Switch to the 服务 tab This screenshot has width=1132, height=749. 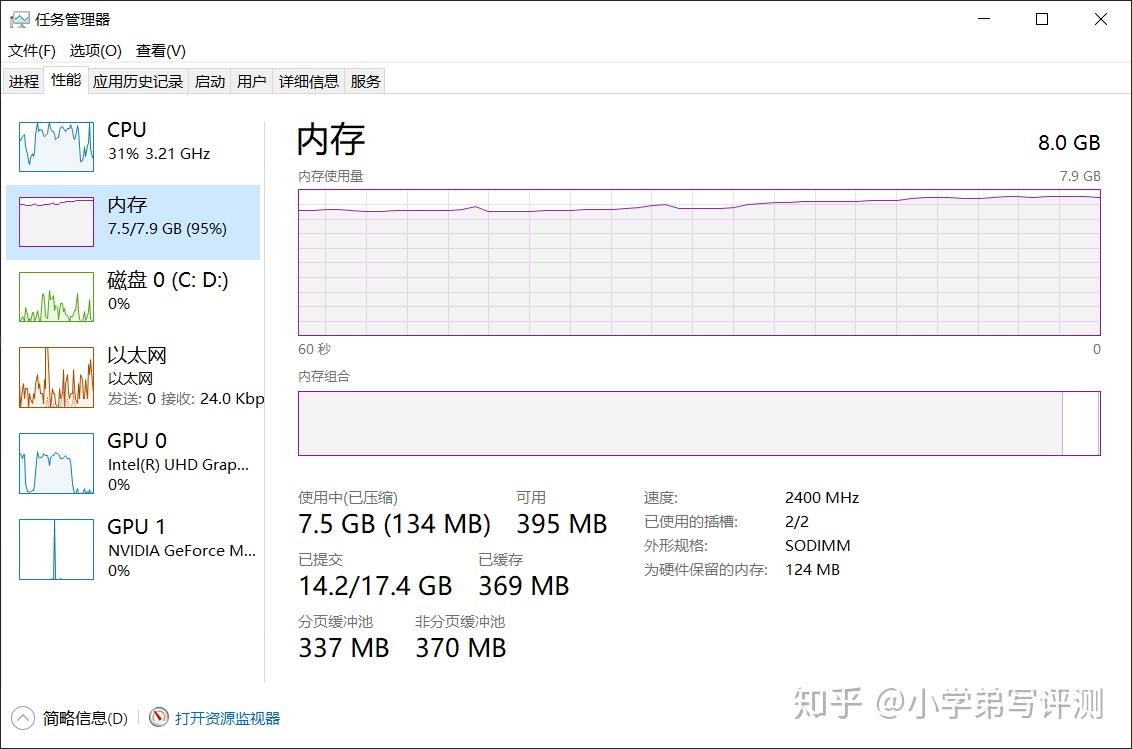tap(366, 82)
